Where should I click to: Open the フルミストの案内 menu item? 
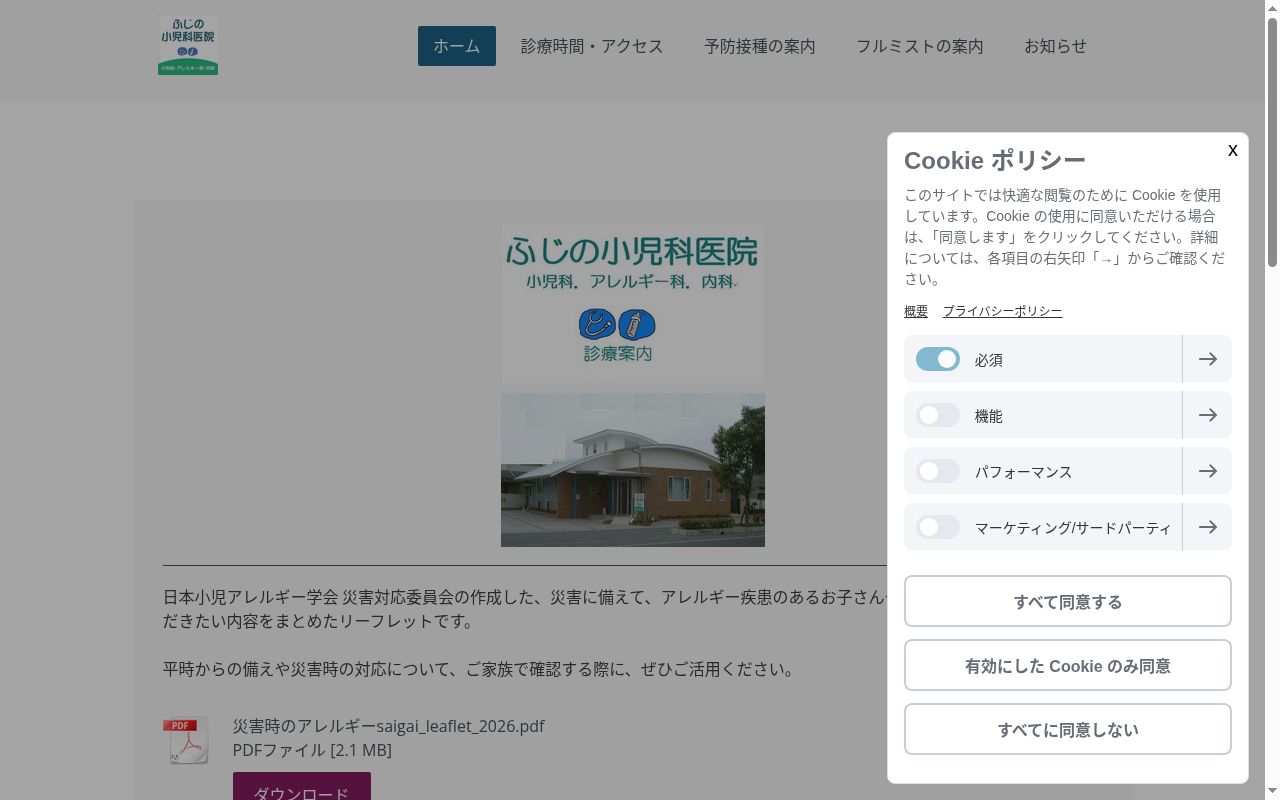point(920,46)
